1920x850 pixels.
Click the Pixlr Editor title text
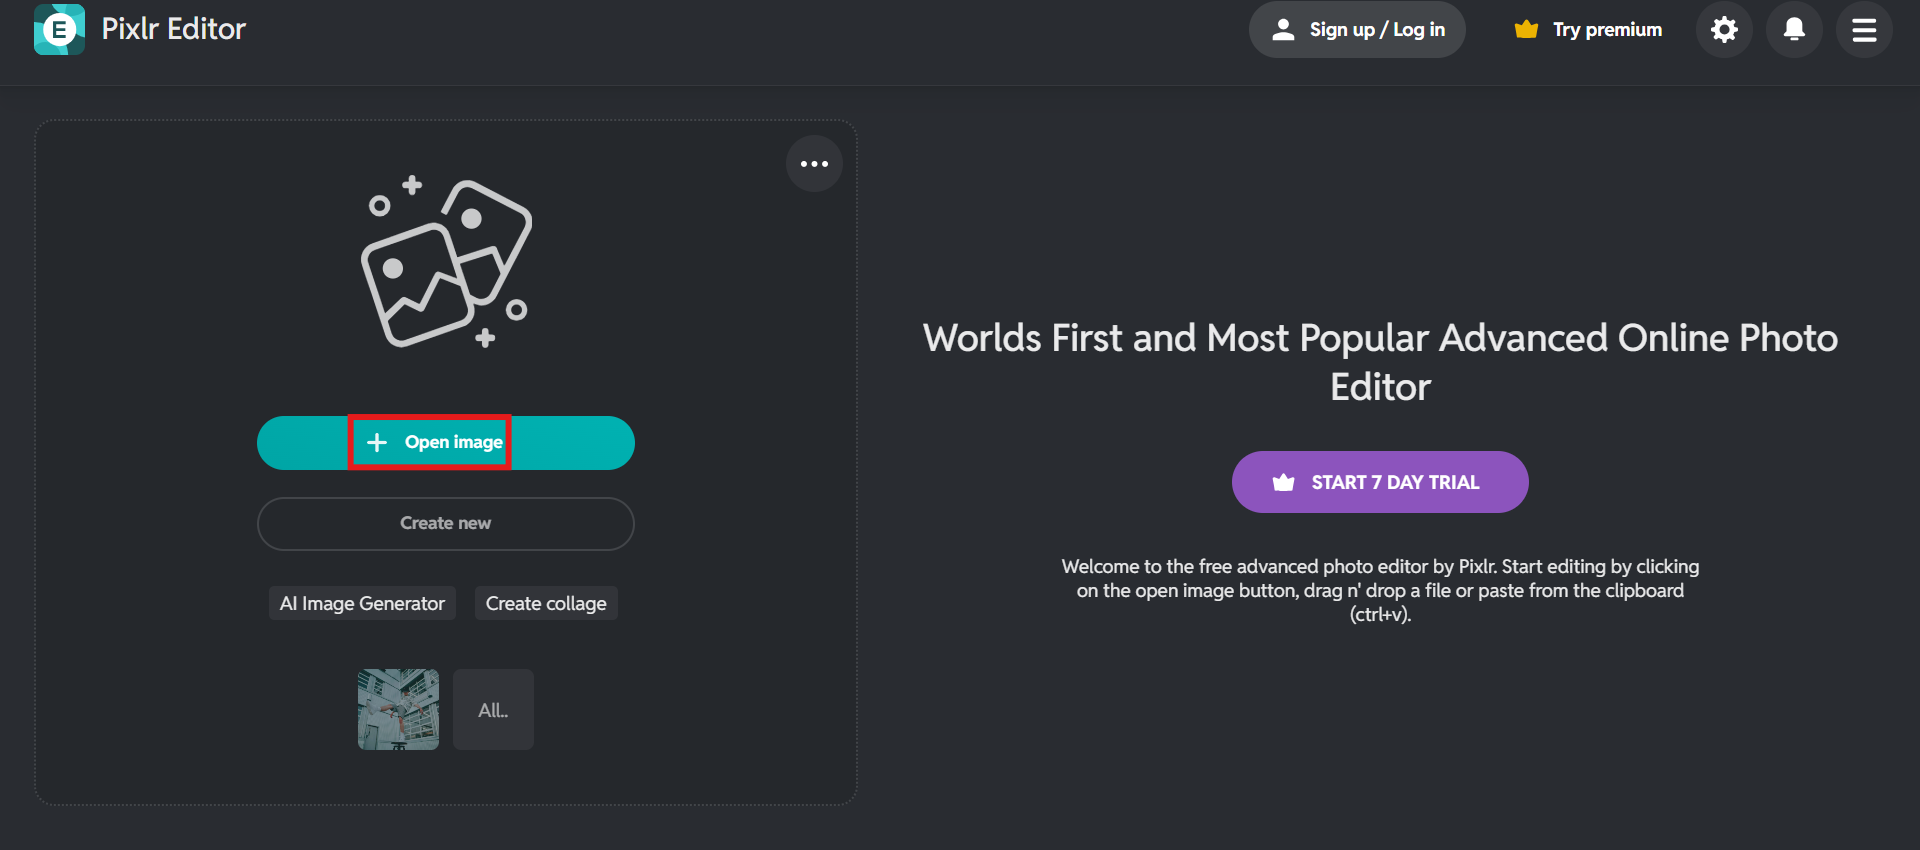tap(174, 29)
